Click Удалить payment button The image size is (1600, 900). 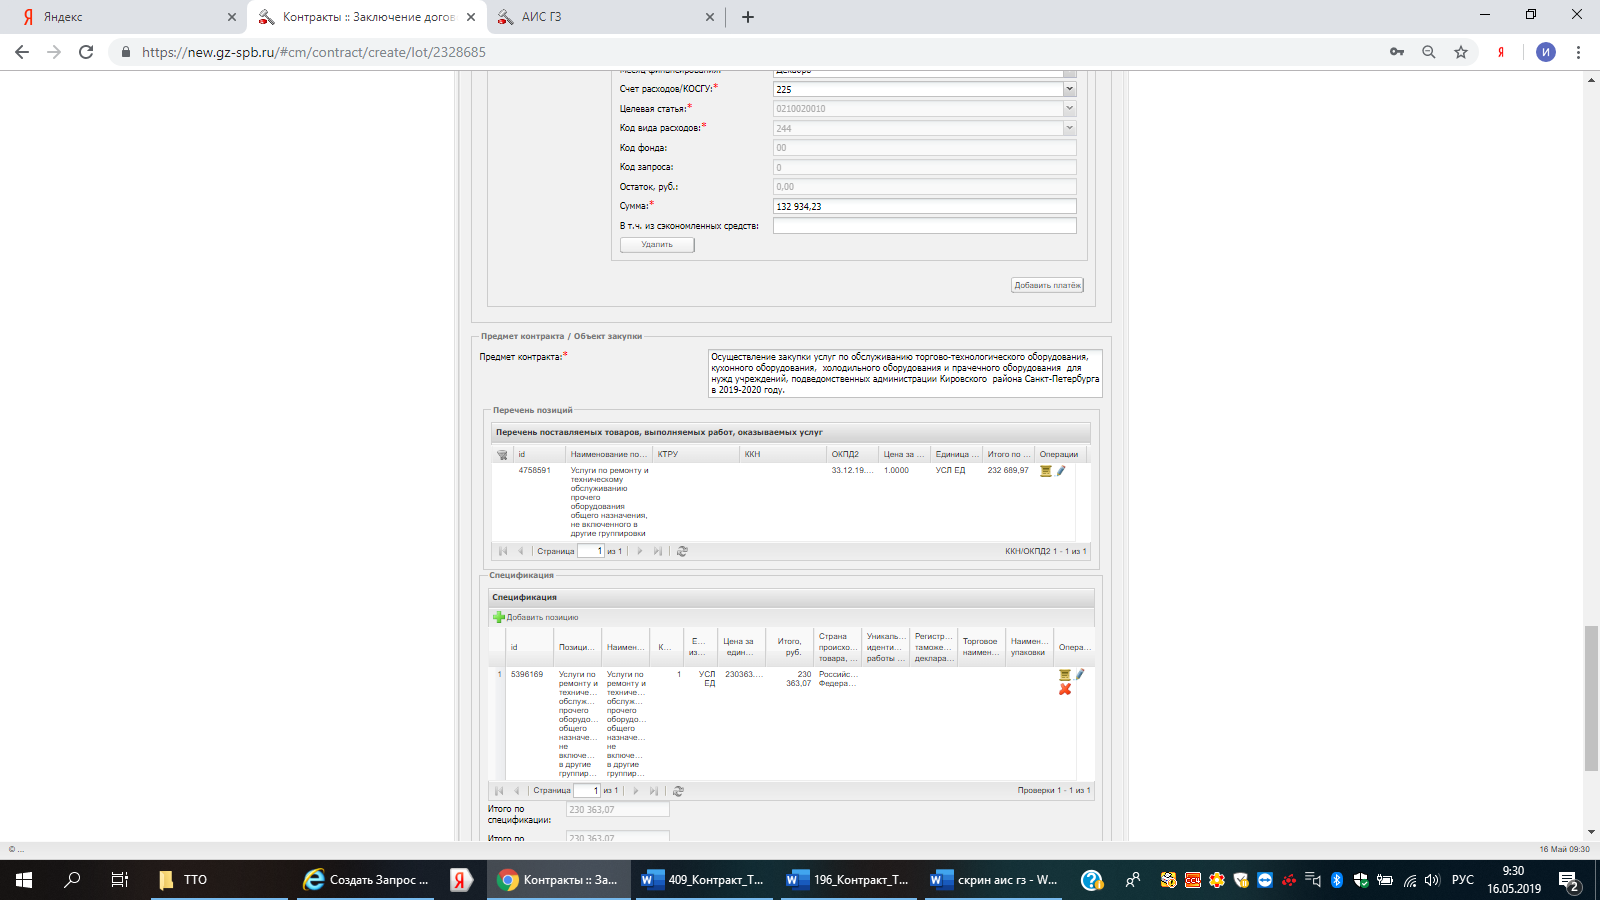657,244
